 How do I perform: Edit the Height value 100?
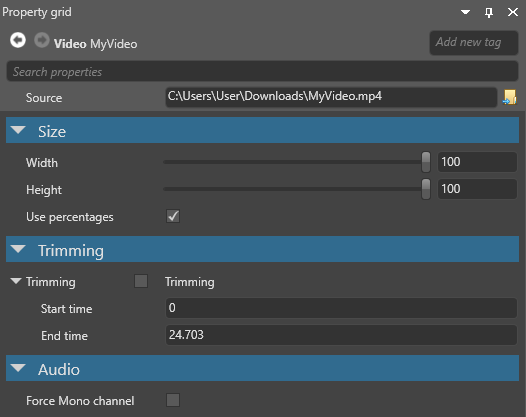tap(477, 189)
